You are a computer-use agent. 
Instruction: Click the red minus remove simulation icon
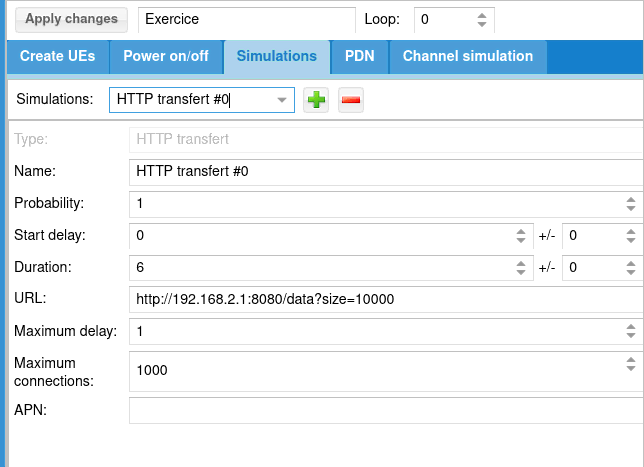point(350,100)
